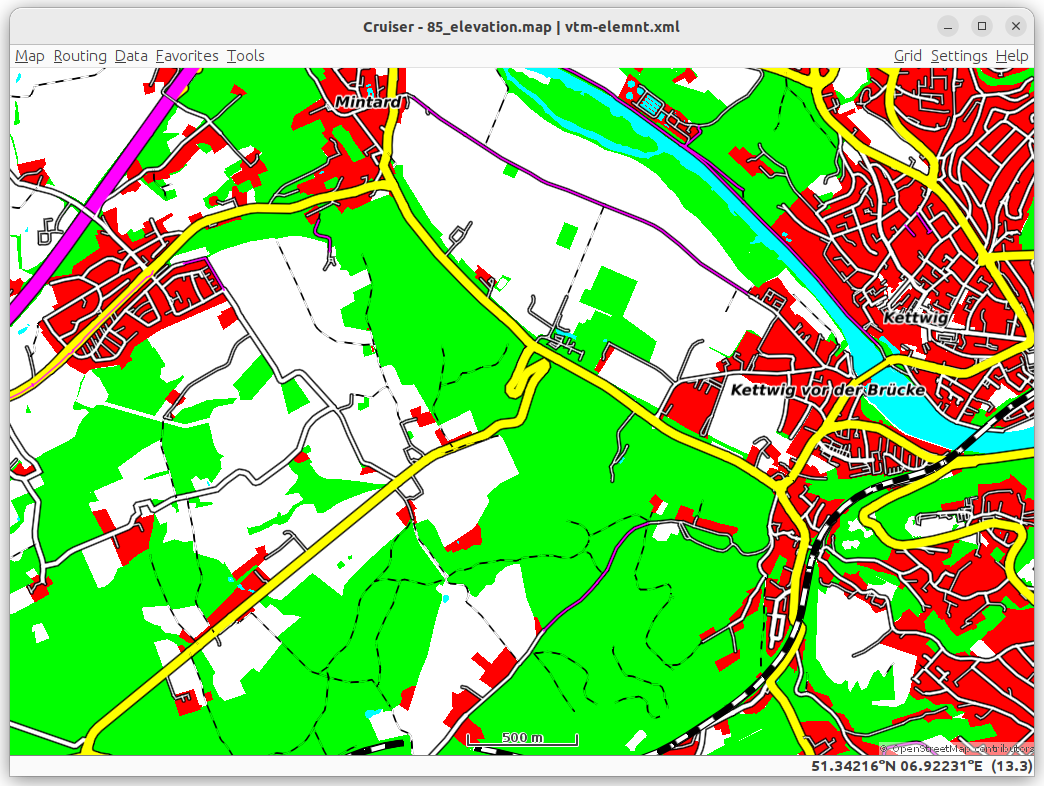Click the Kettwig town label
The height and width of the screenshot is (786, 1044).
click(914, 318)
